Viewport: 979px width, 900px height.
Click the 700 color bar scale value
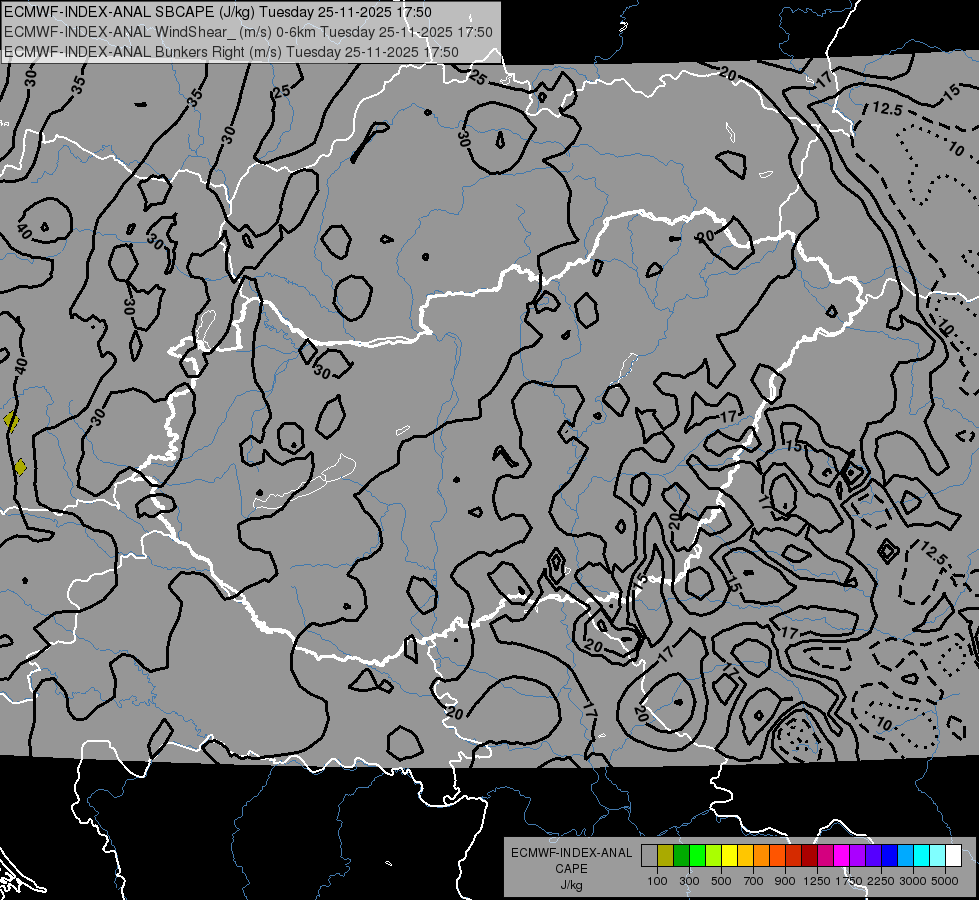754,881
